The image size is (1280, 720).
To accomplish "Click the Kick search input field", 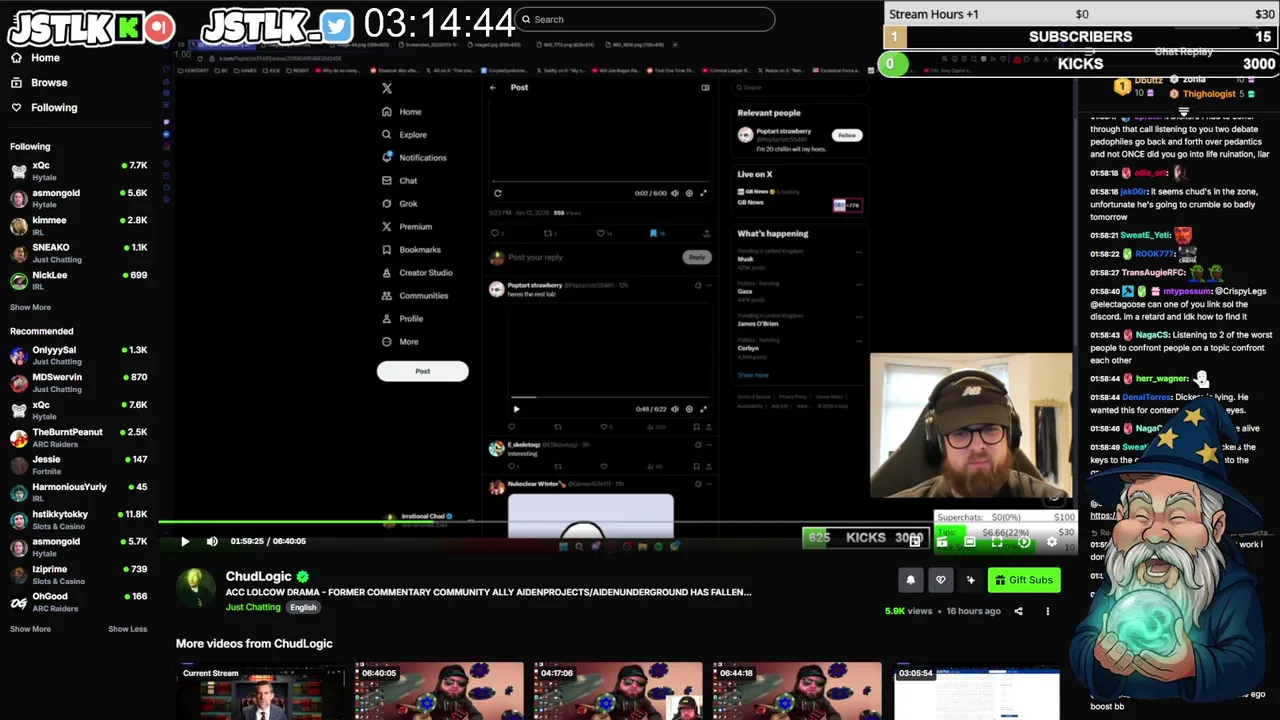I will click(x=645, y=19).
